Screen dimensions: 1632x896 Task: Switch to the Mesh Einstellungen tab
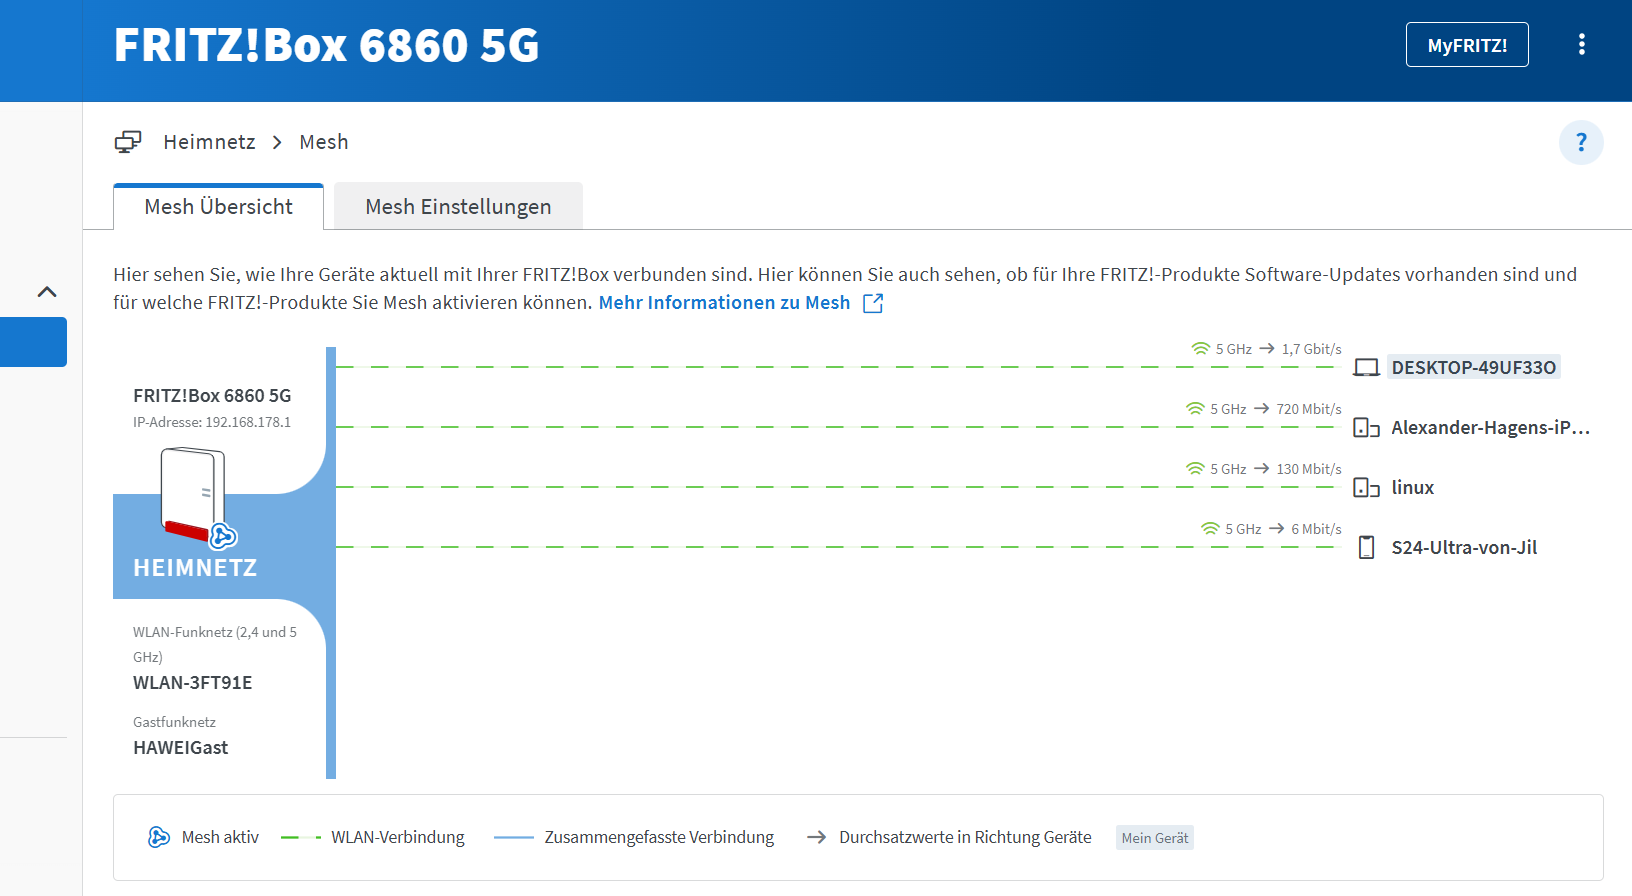pyautogui.click(x=458, y=206)
